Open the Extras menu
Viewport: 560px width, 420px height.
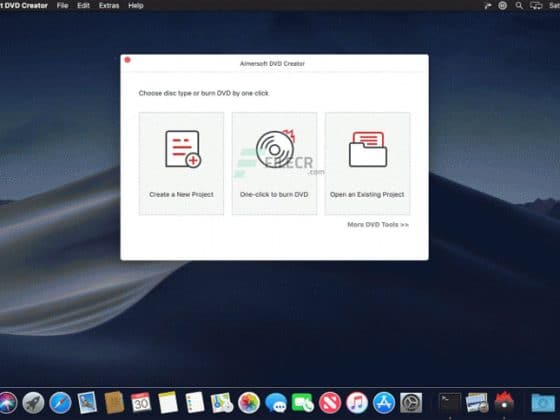pyautogui.click(x=109, y=6)
